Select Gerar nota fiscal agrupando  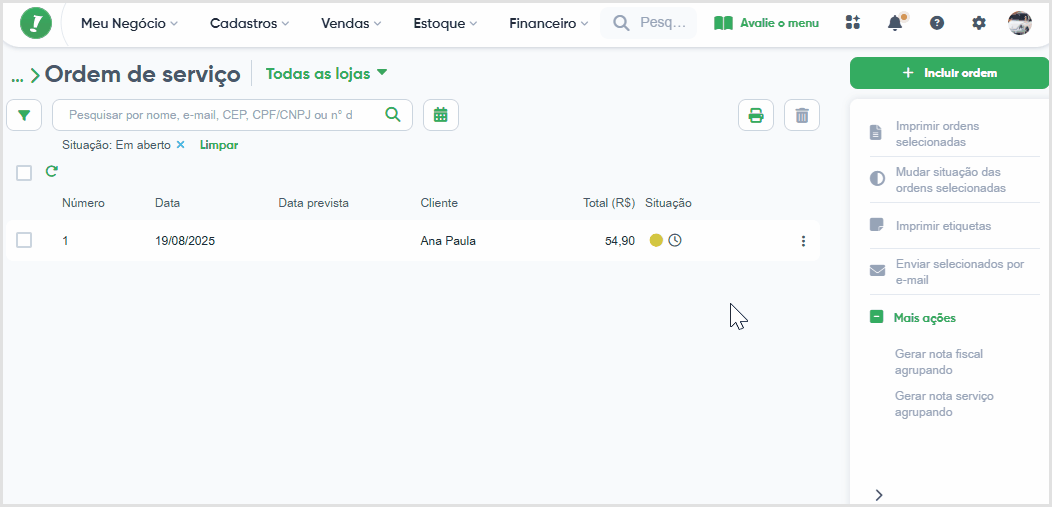(x=939, y=361)
